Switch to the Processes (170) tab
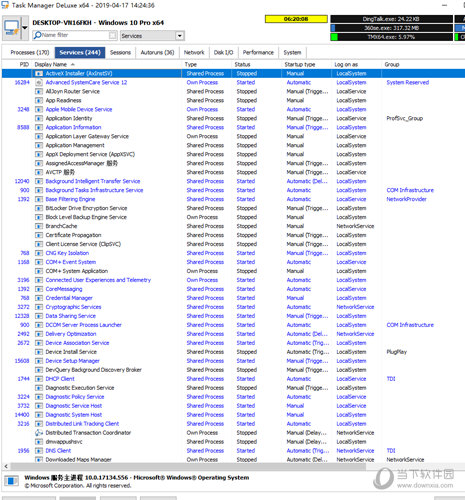 coord(30,52)
